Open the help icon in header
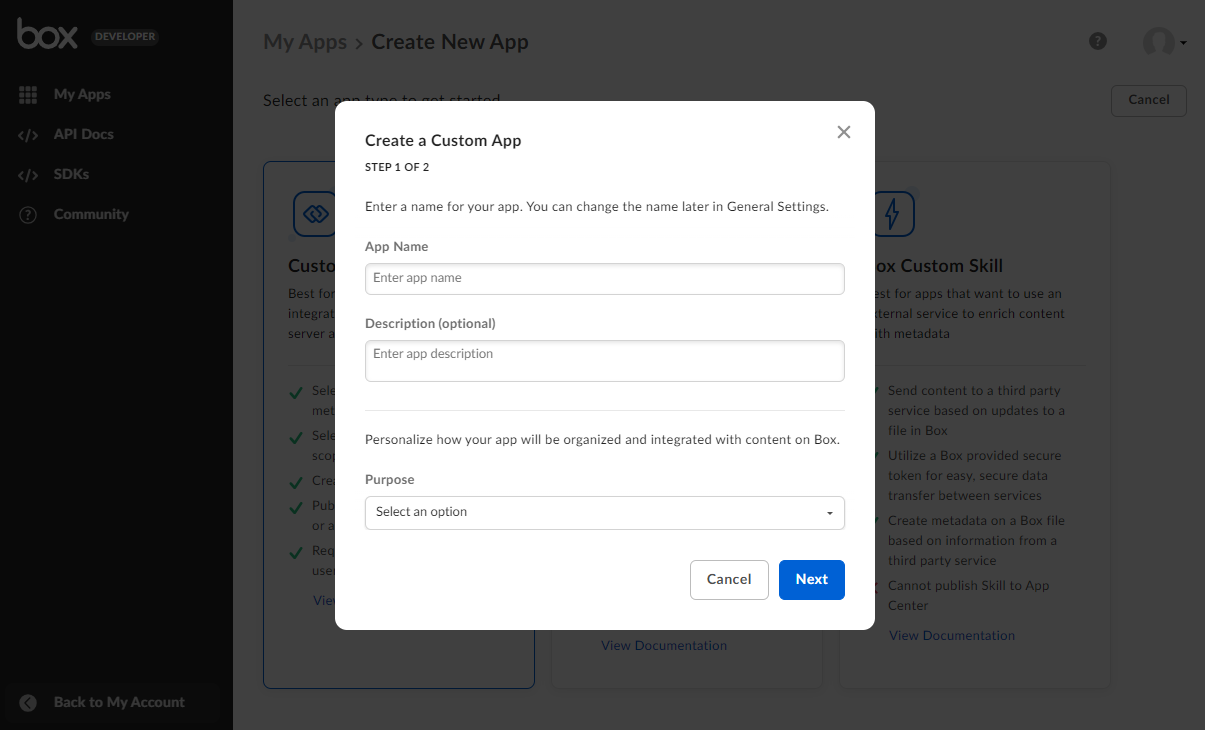The height and width of the screenshot is (730, 1205). click(1097, 41)
